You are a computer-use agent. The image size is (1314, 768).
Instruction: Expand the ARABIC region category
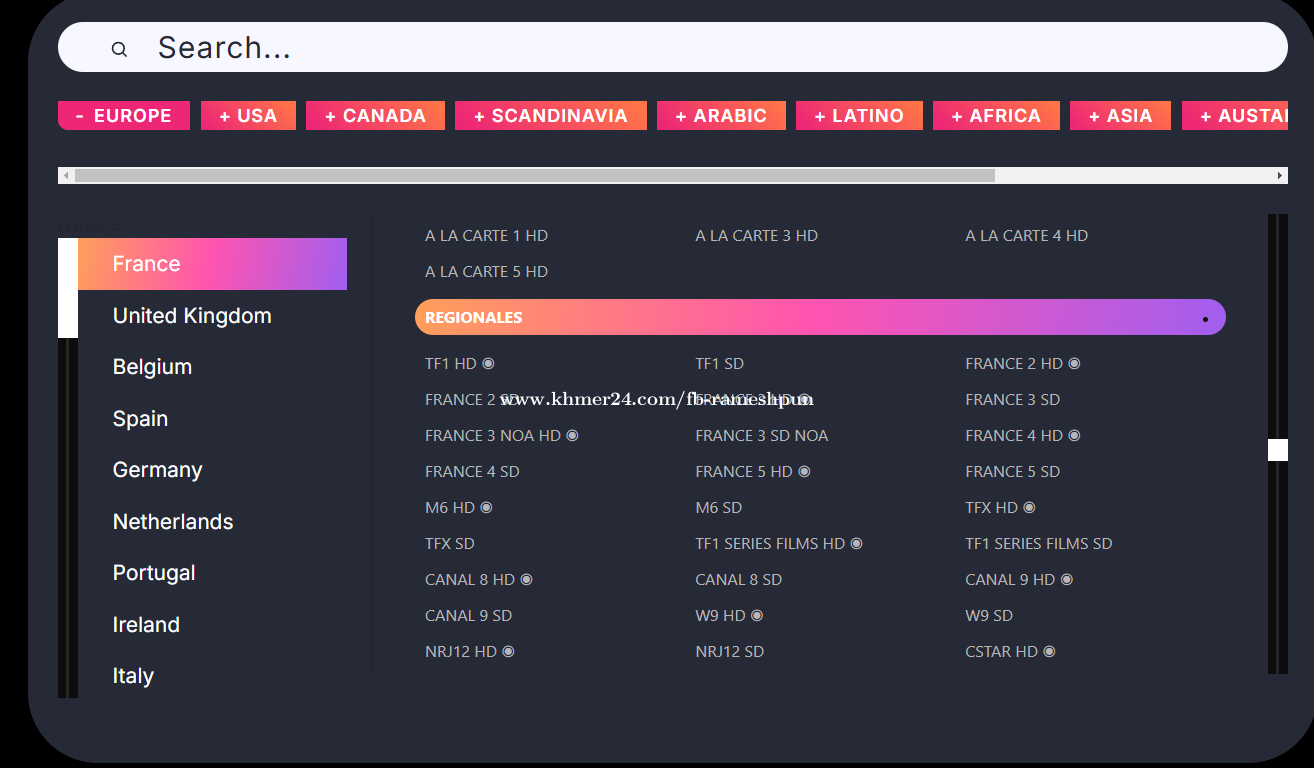pos(721,116)
